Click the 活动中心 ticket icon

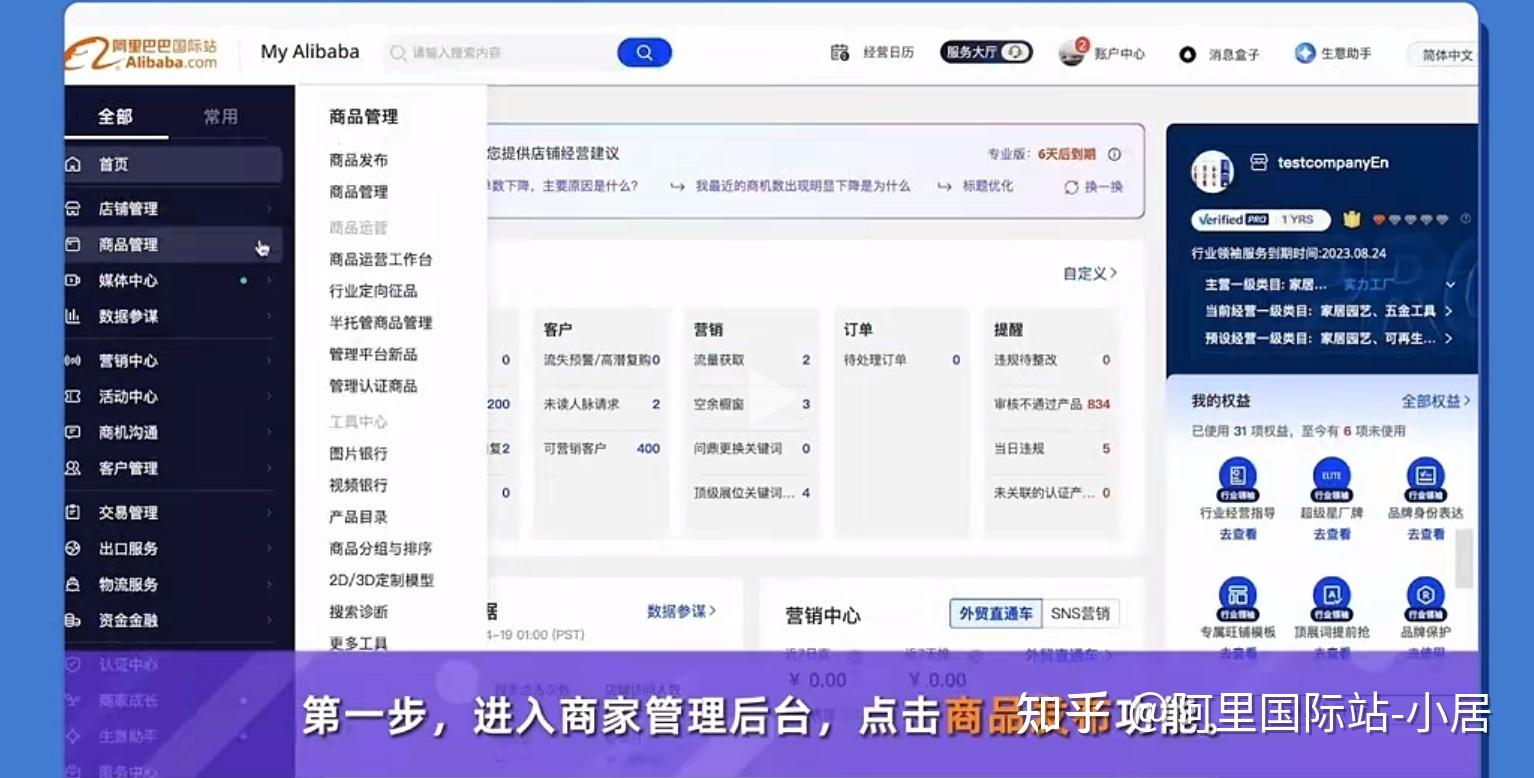73,396
